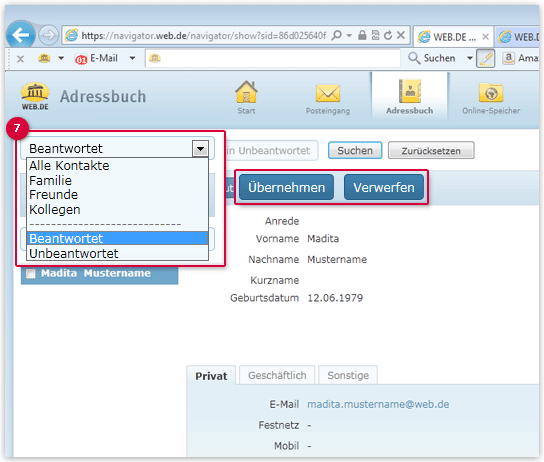
Task: Click the Verwerfen button
Action: tap(384, 187)
